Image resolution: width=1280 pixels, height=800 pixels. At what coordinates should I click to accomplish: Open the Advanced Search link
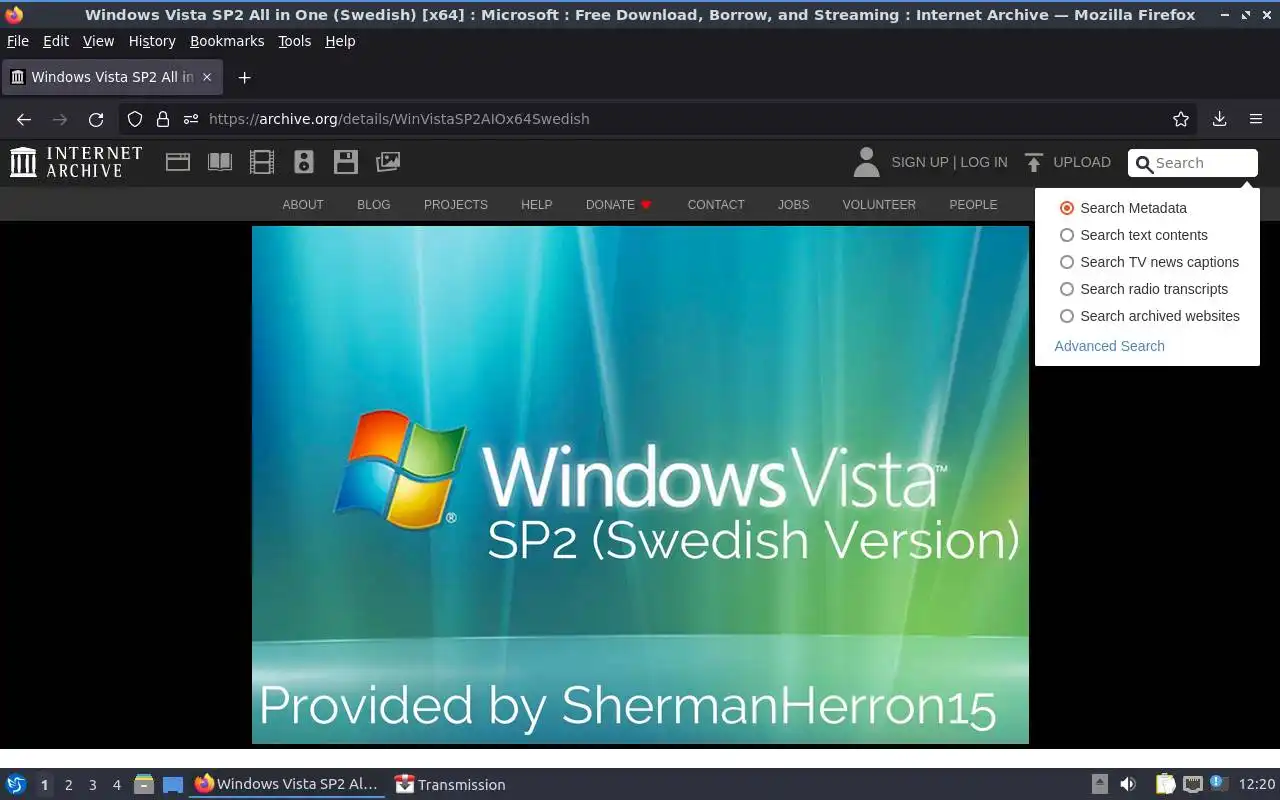[x=1109, y=346]
